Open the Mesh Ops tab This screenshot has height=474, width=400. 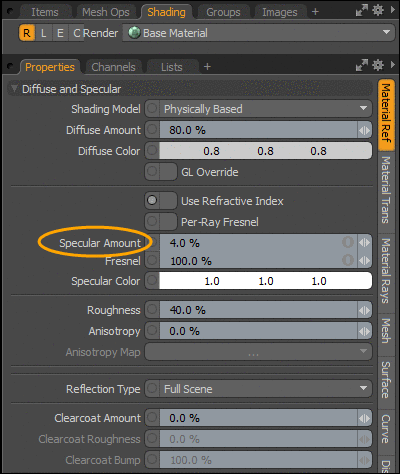[x=106, y=12]
